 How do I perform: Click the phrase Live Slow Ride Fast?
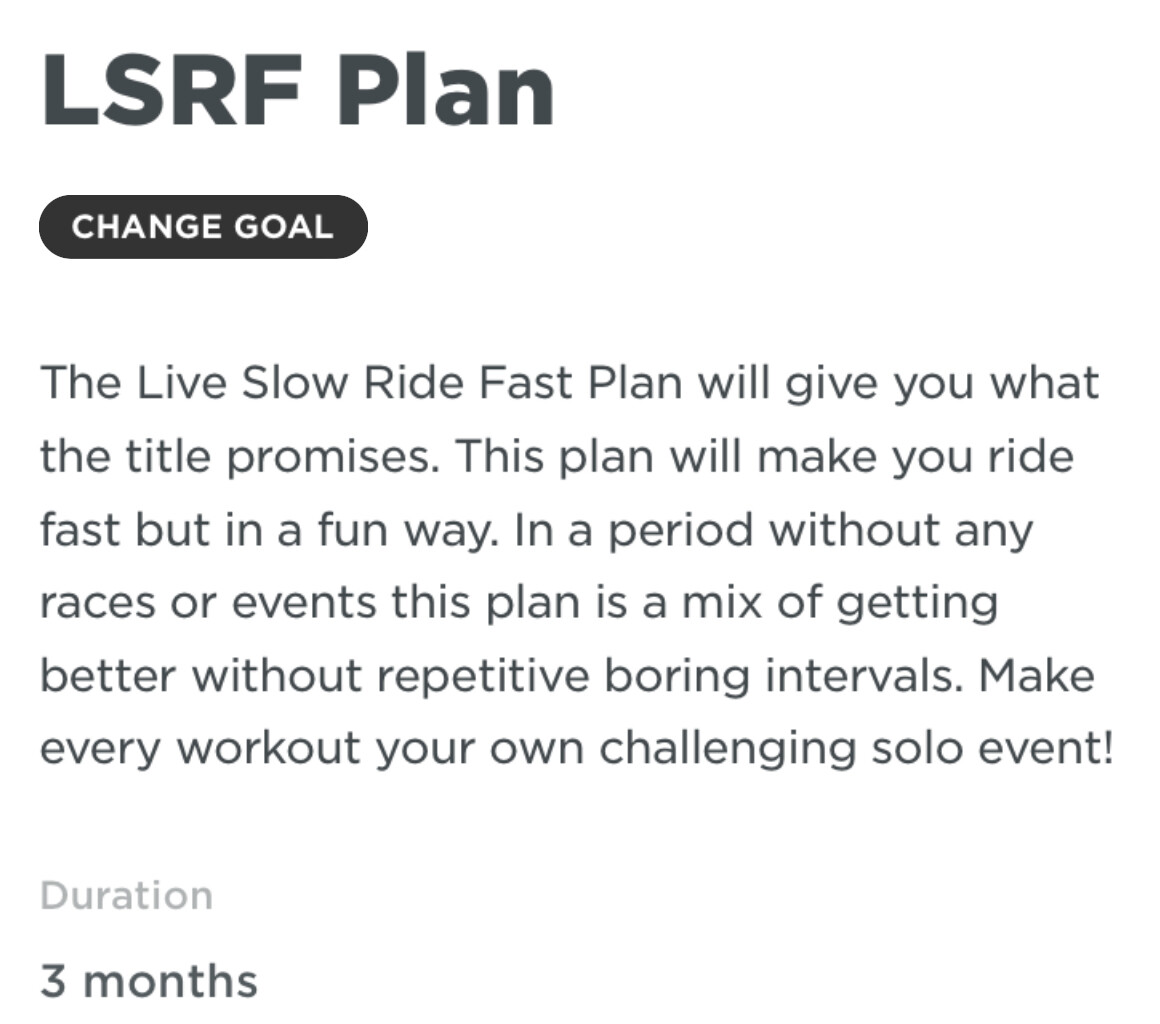pyautogui.click(x=354, y=383)
